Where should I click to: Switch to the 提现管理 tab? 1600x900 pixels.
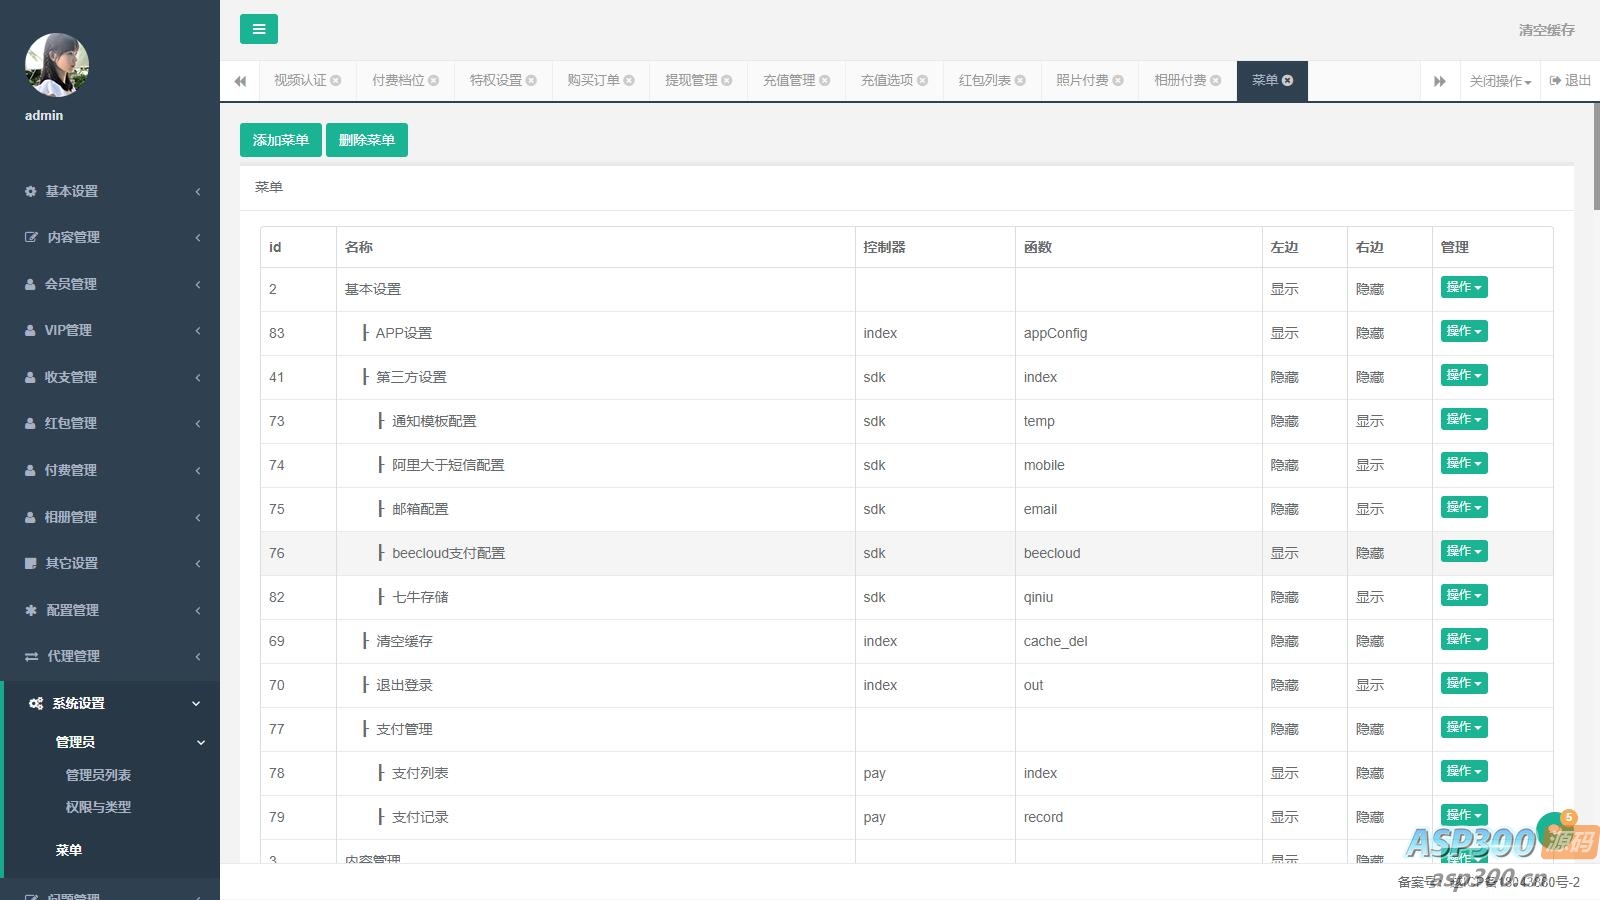pyautogui.click(x=691, y=81)
